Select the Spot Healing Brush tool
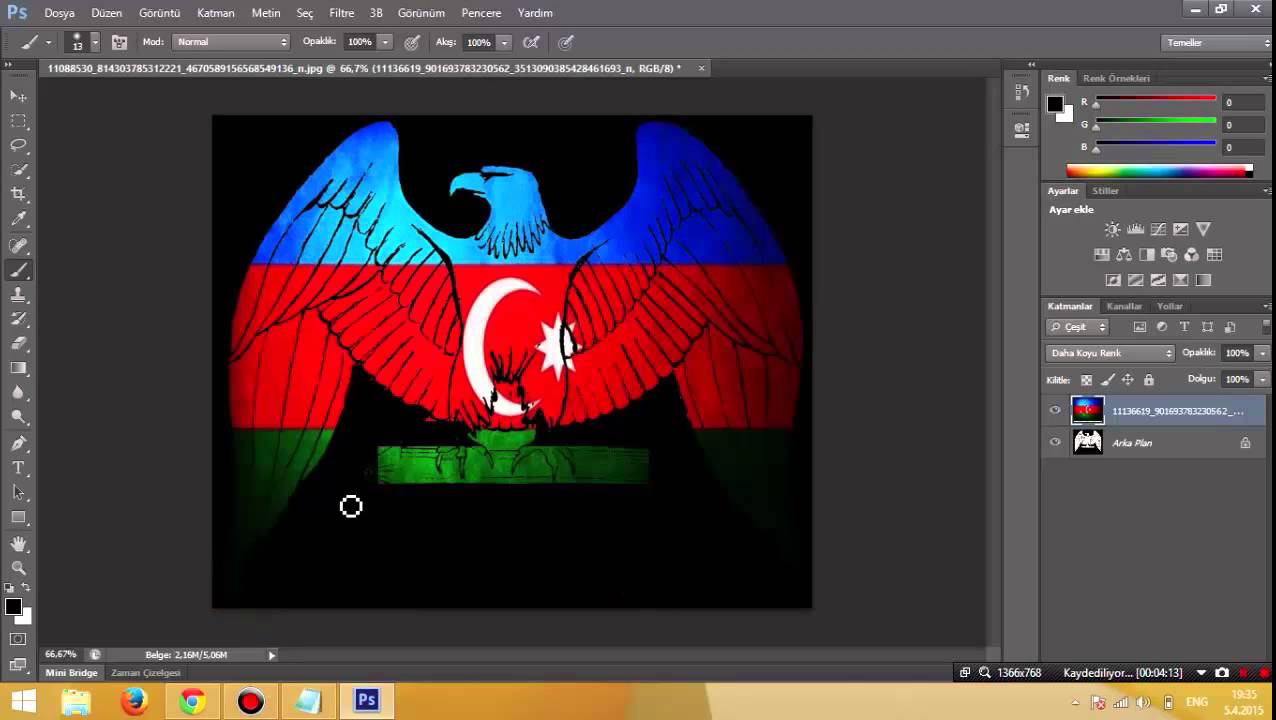 tap(18, 246)
